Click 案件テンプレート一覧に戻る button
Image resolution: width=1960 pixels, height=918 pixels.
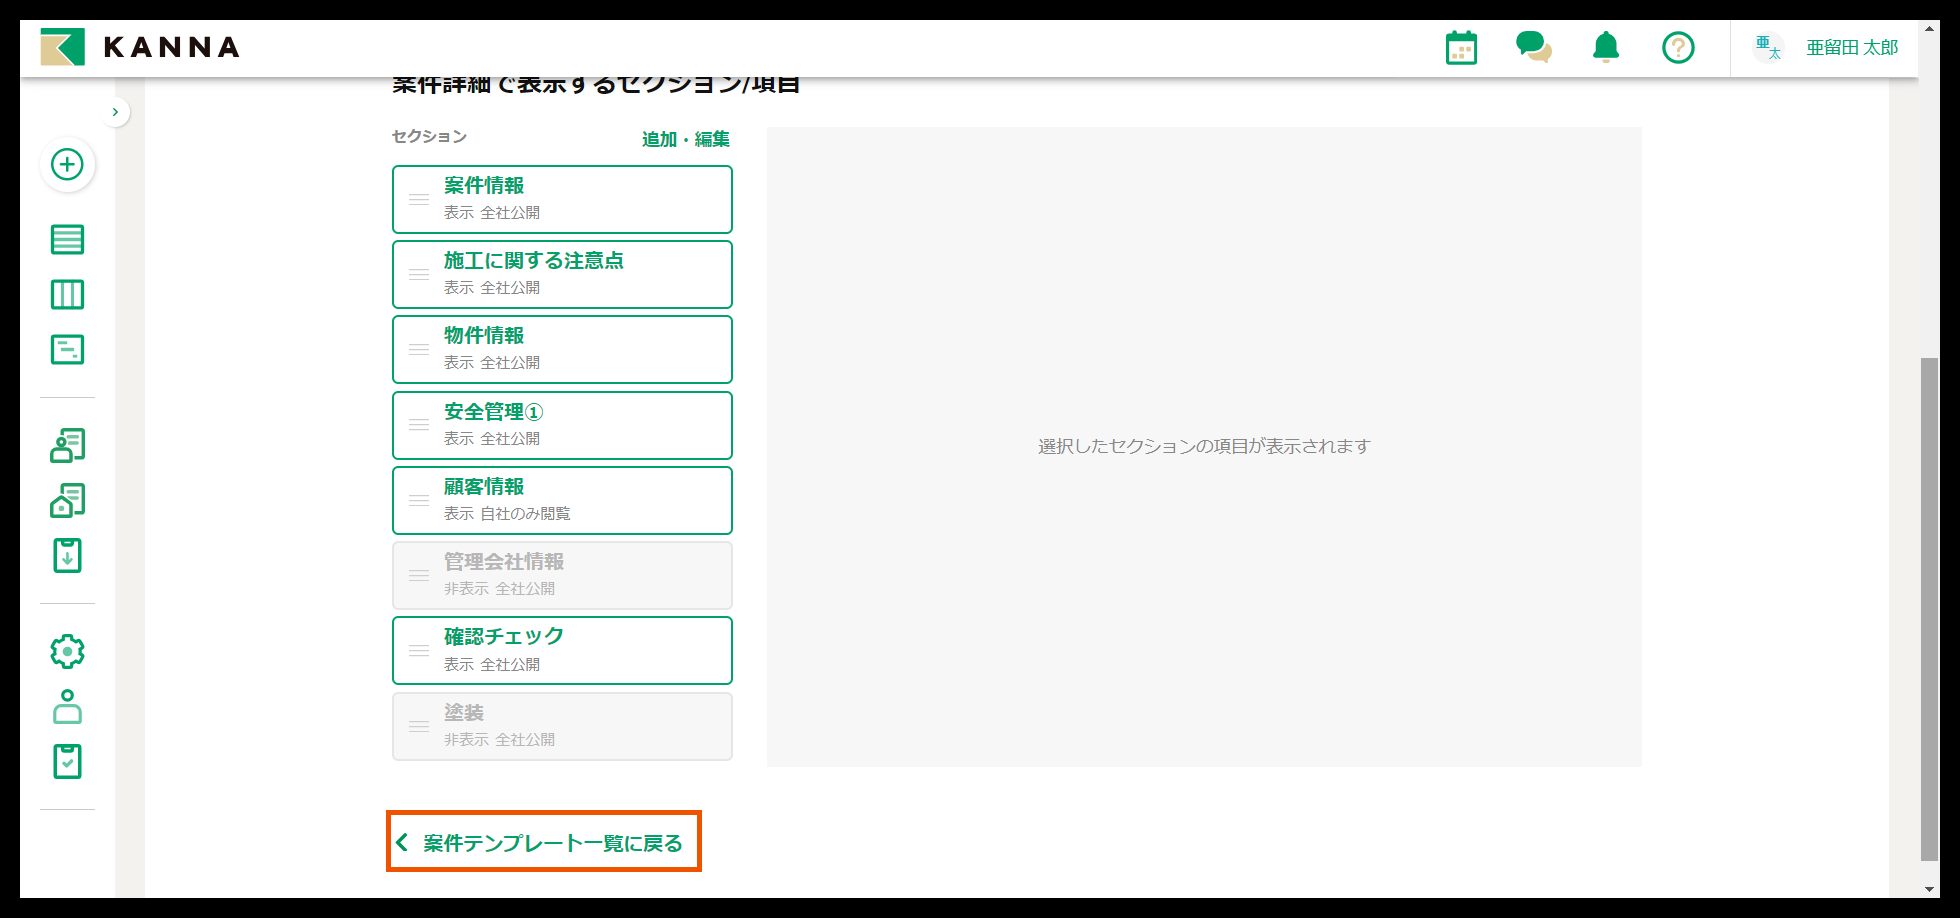pyautogui.click(x=544, y=842)
